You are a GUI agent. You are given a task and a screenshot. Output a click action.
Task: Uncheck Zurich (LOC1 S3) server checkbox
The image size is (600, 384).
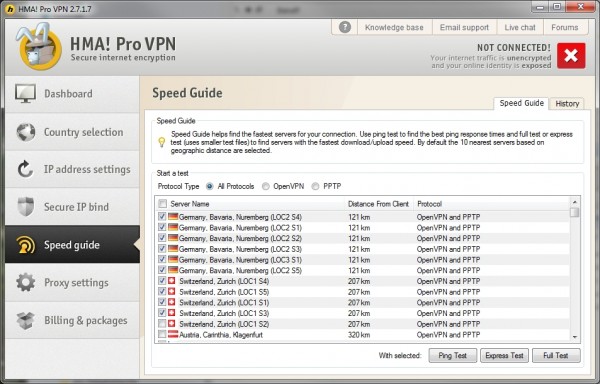coord(162,313)
